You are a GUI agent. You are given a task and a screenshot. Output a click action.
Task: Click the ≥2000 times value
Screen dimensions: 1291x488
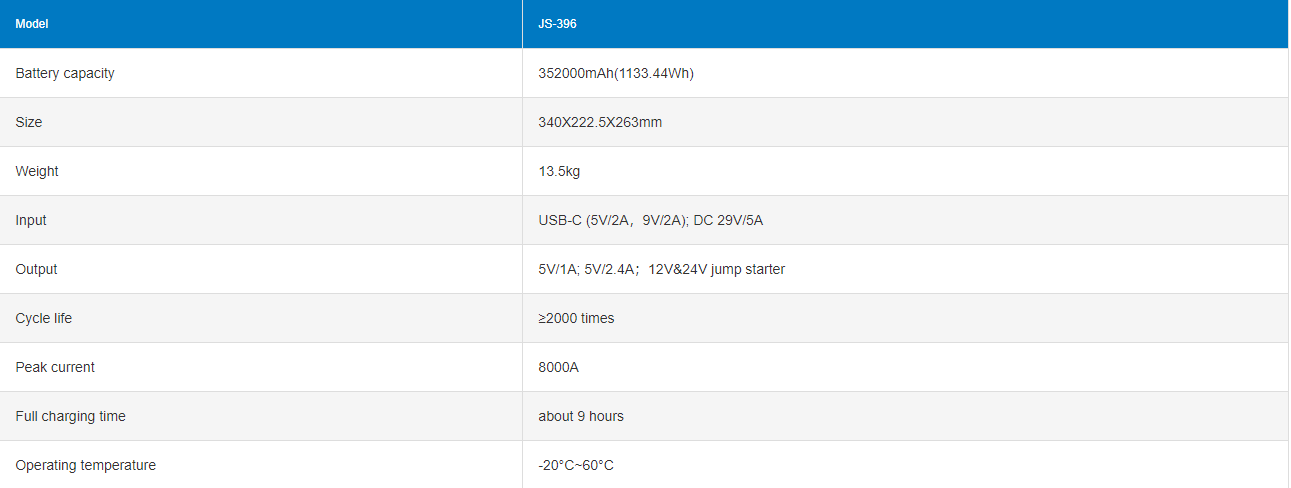576,318
